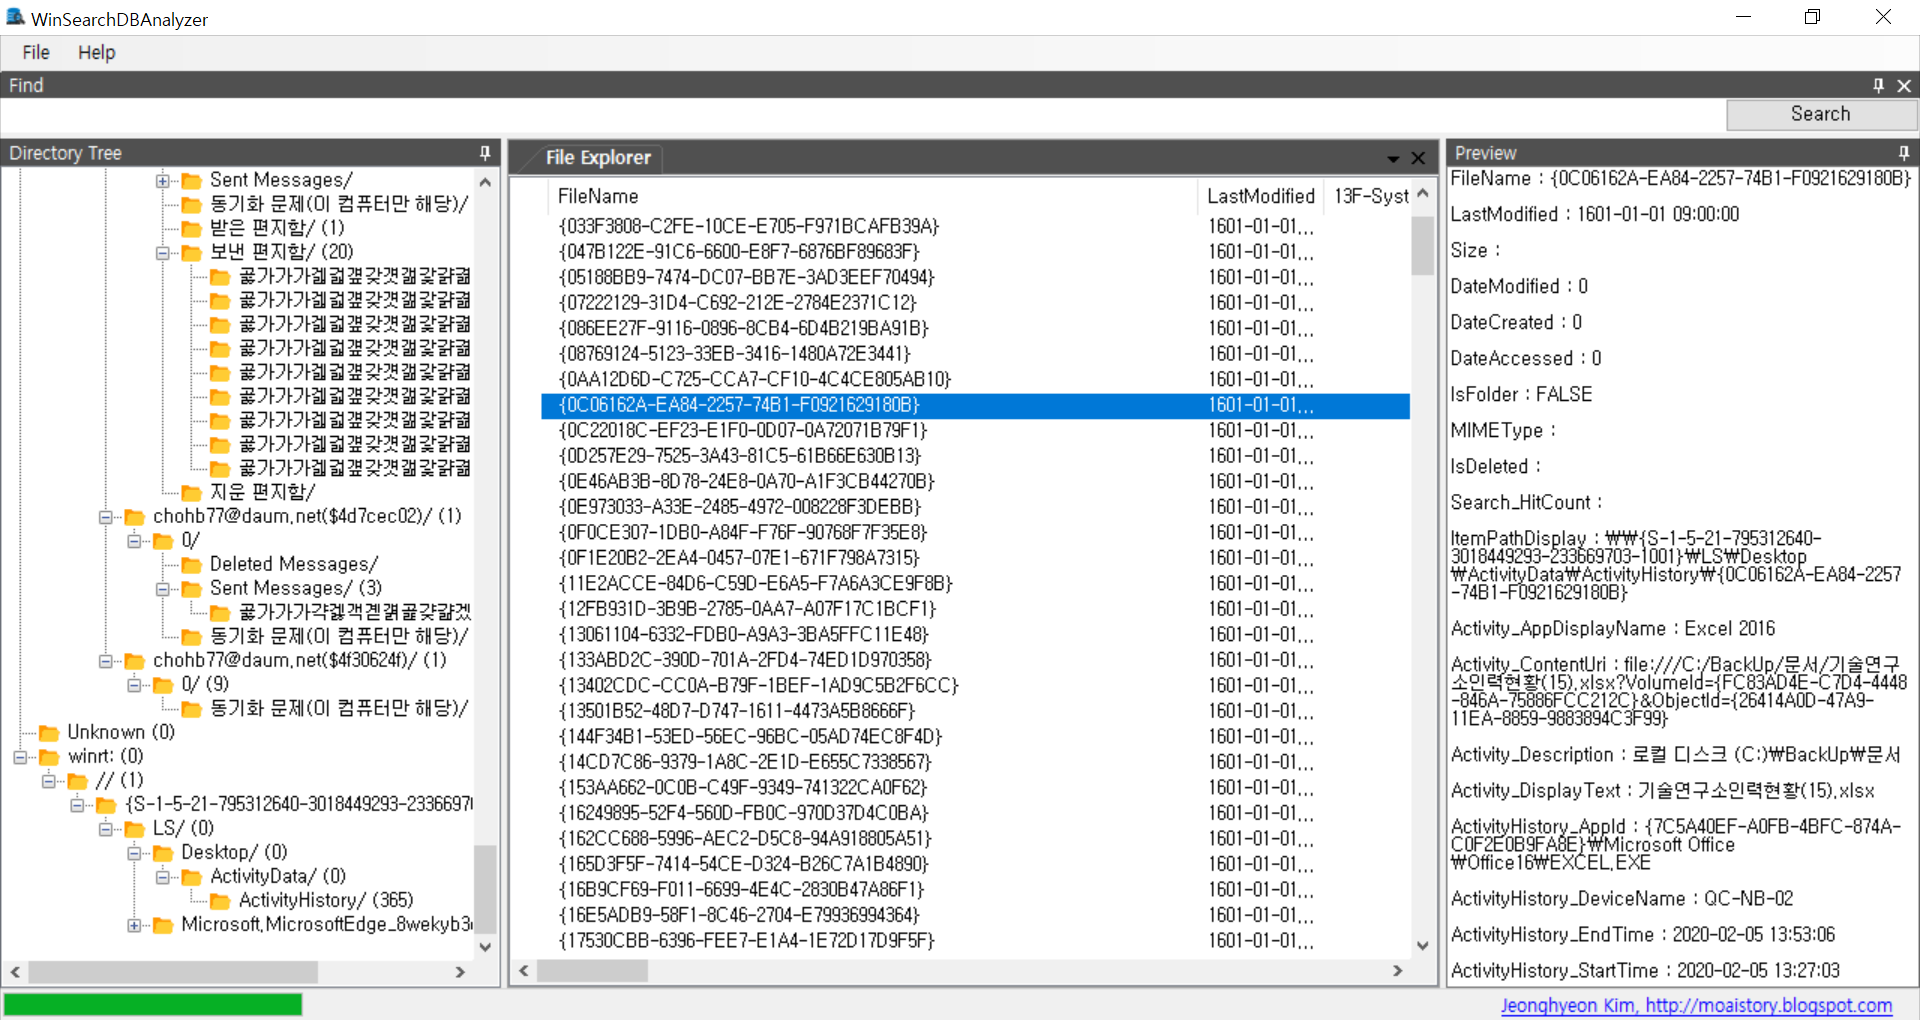
Task: Click the 지운 편지함/ folder icon
Action: pyautogui.click(x=192, y=493)
